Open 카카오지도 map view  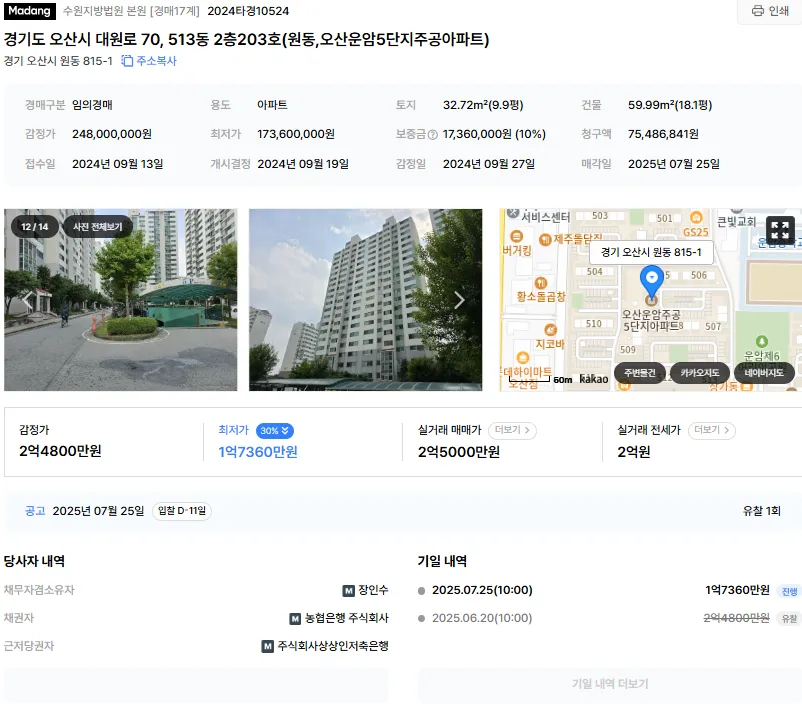[x=700, y=372]
